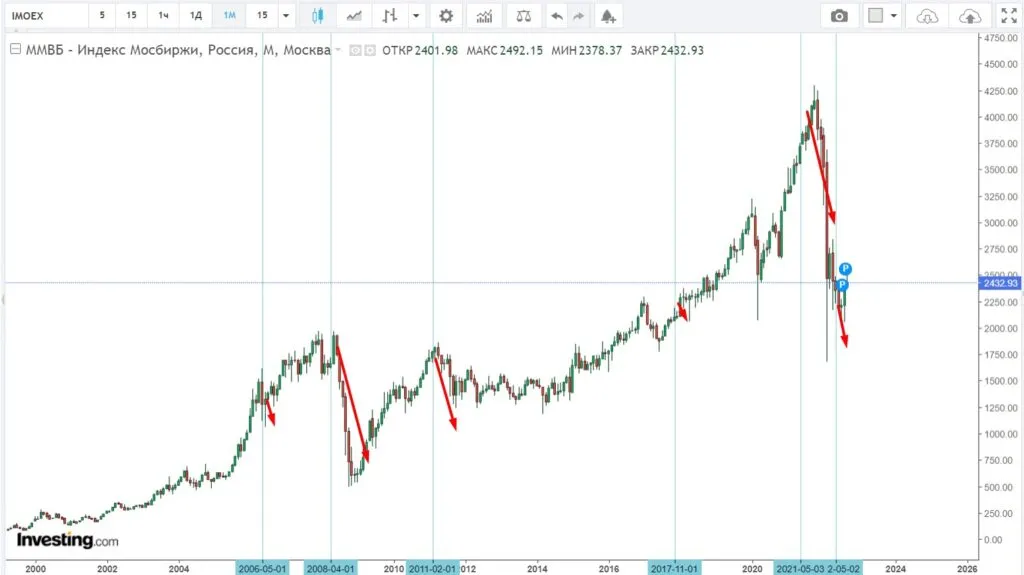Open the chart style dropdown arrow
The height and width of the screenshot is (575, 1024).
417,16
